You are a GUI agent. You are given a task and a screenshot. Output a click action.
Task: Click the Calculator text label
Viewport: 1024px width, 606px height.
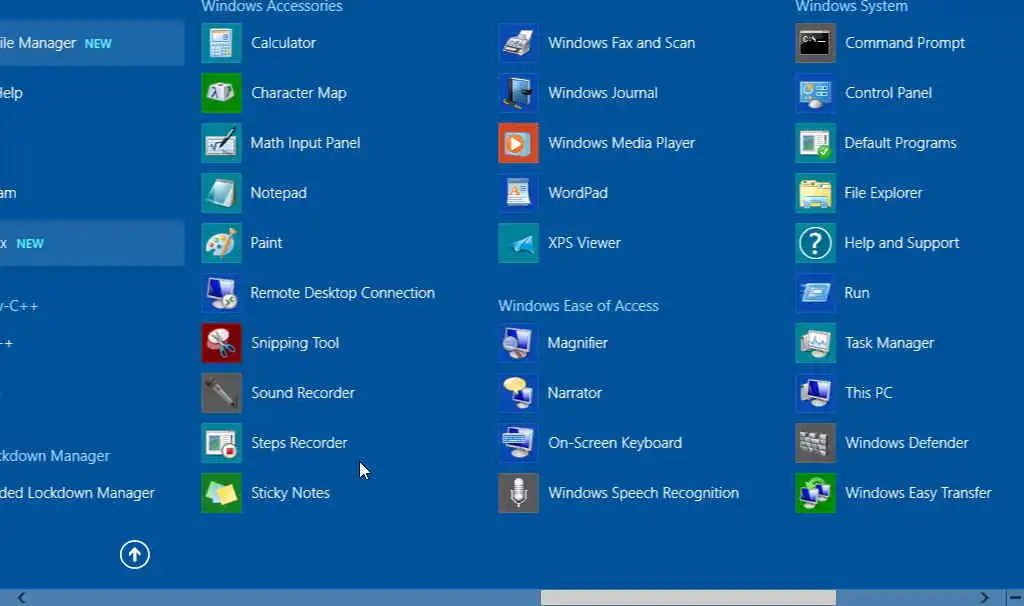click(283, 43)
